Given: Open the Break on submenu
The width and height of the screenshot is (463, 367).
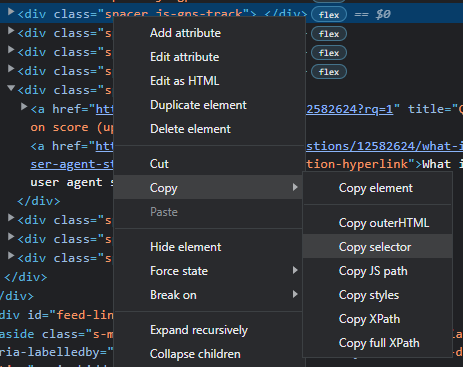Looking at the screenshot, I should [x=208, y=295].
